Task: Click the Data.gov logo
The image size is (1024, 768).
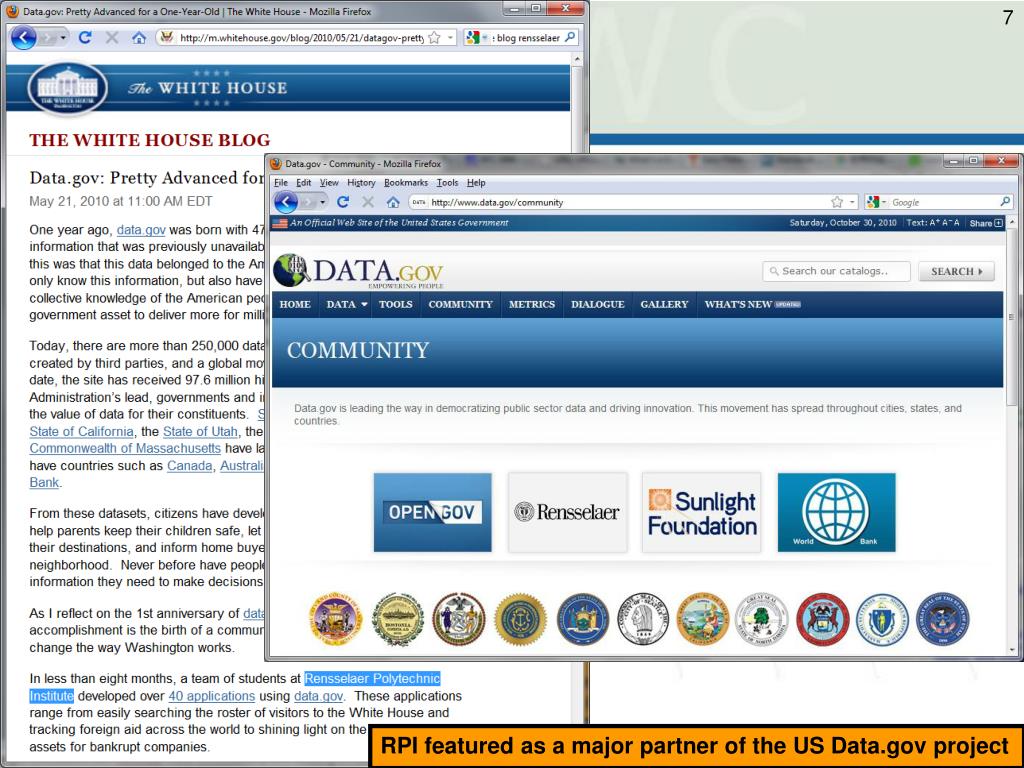Action: click(359, 271)
